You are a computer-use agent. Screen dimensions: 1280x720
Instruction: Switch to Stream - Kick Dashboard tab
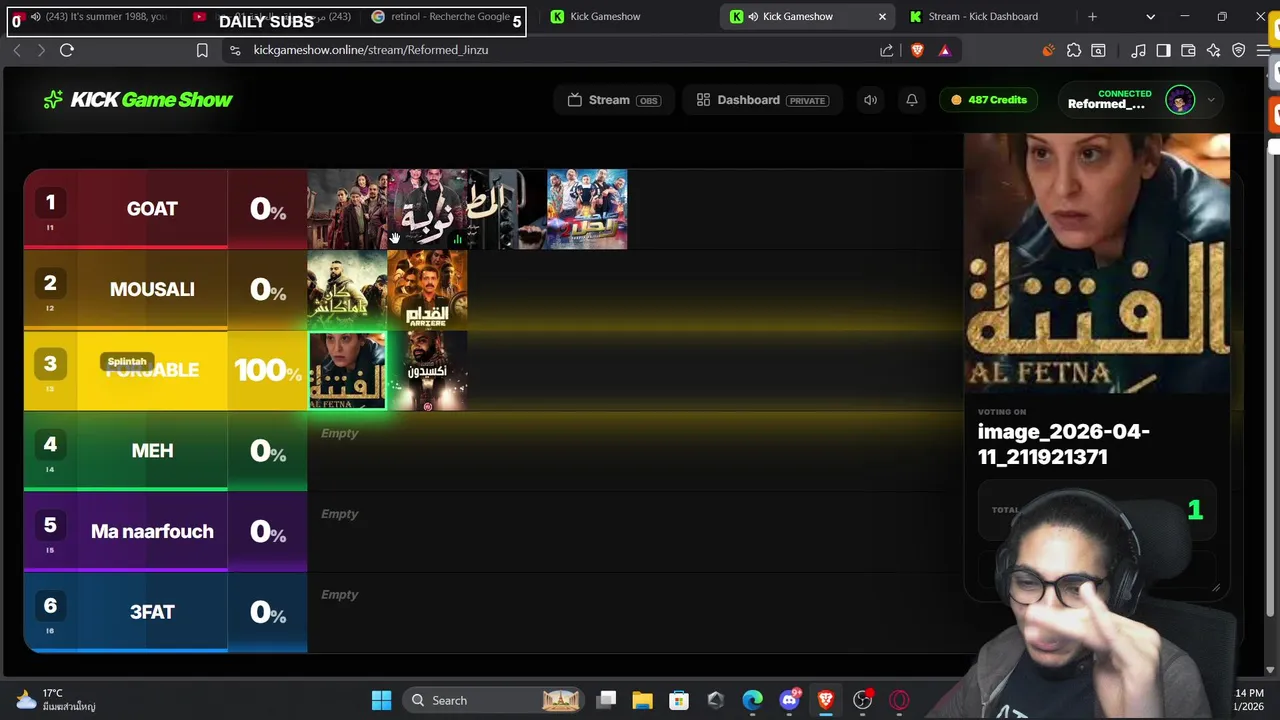tap(983, 16)
